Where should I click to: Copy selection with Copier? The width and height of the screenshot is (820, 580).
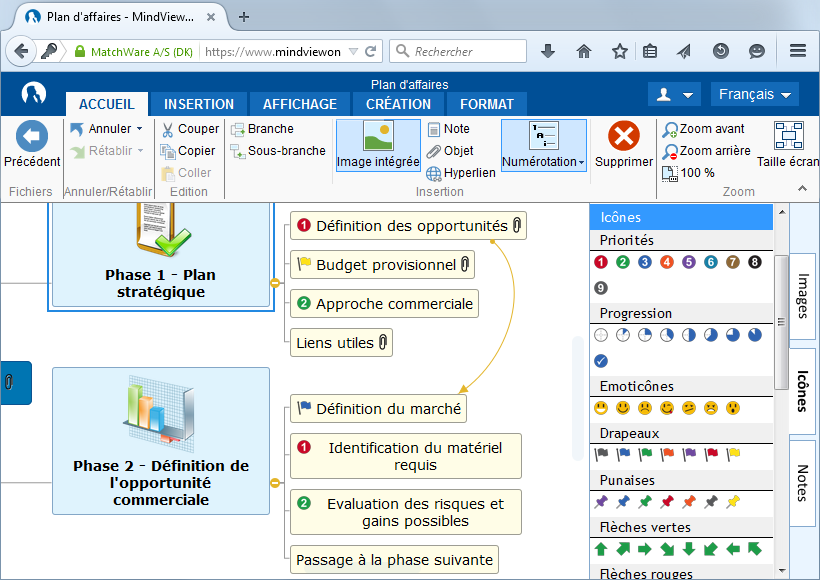click(x=188, y=151)
